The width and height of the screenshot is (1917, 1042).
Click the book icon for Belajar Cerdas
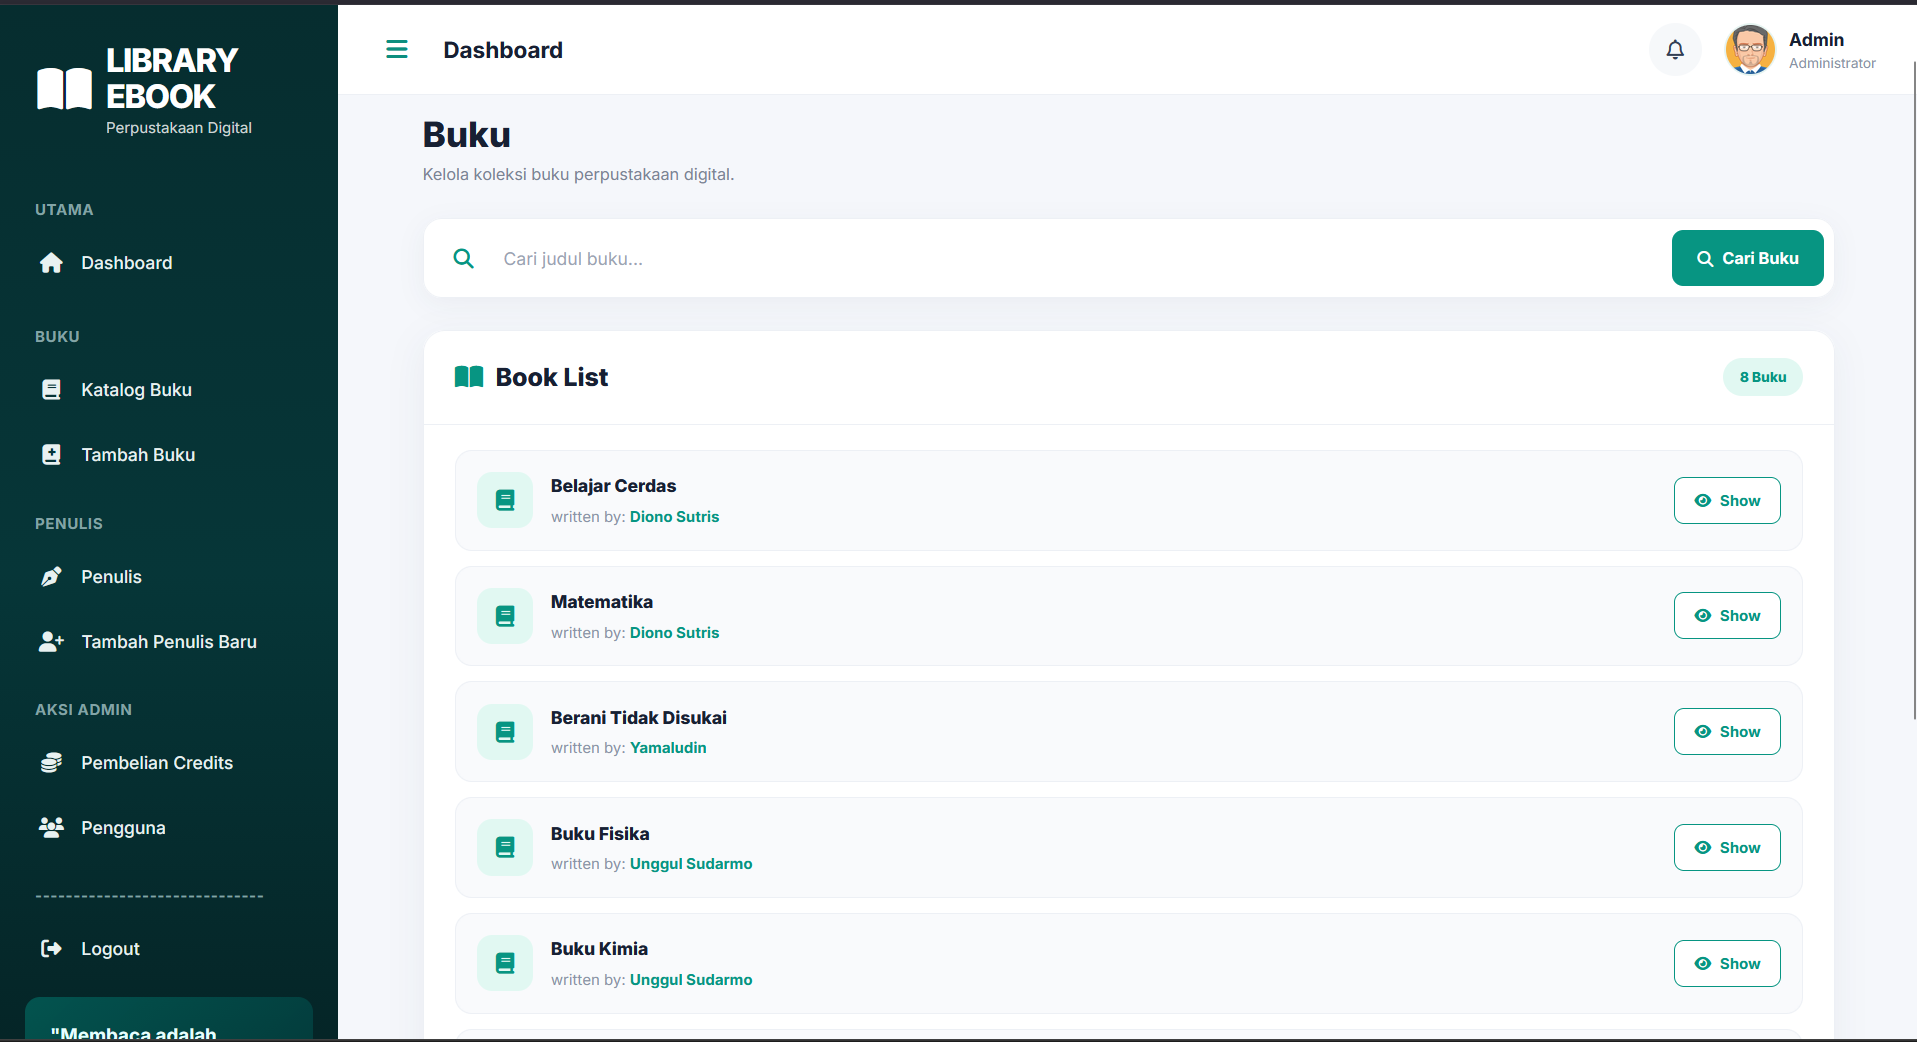point(505,500)
